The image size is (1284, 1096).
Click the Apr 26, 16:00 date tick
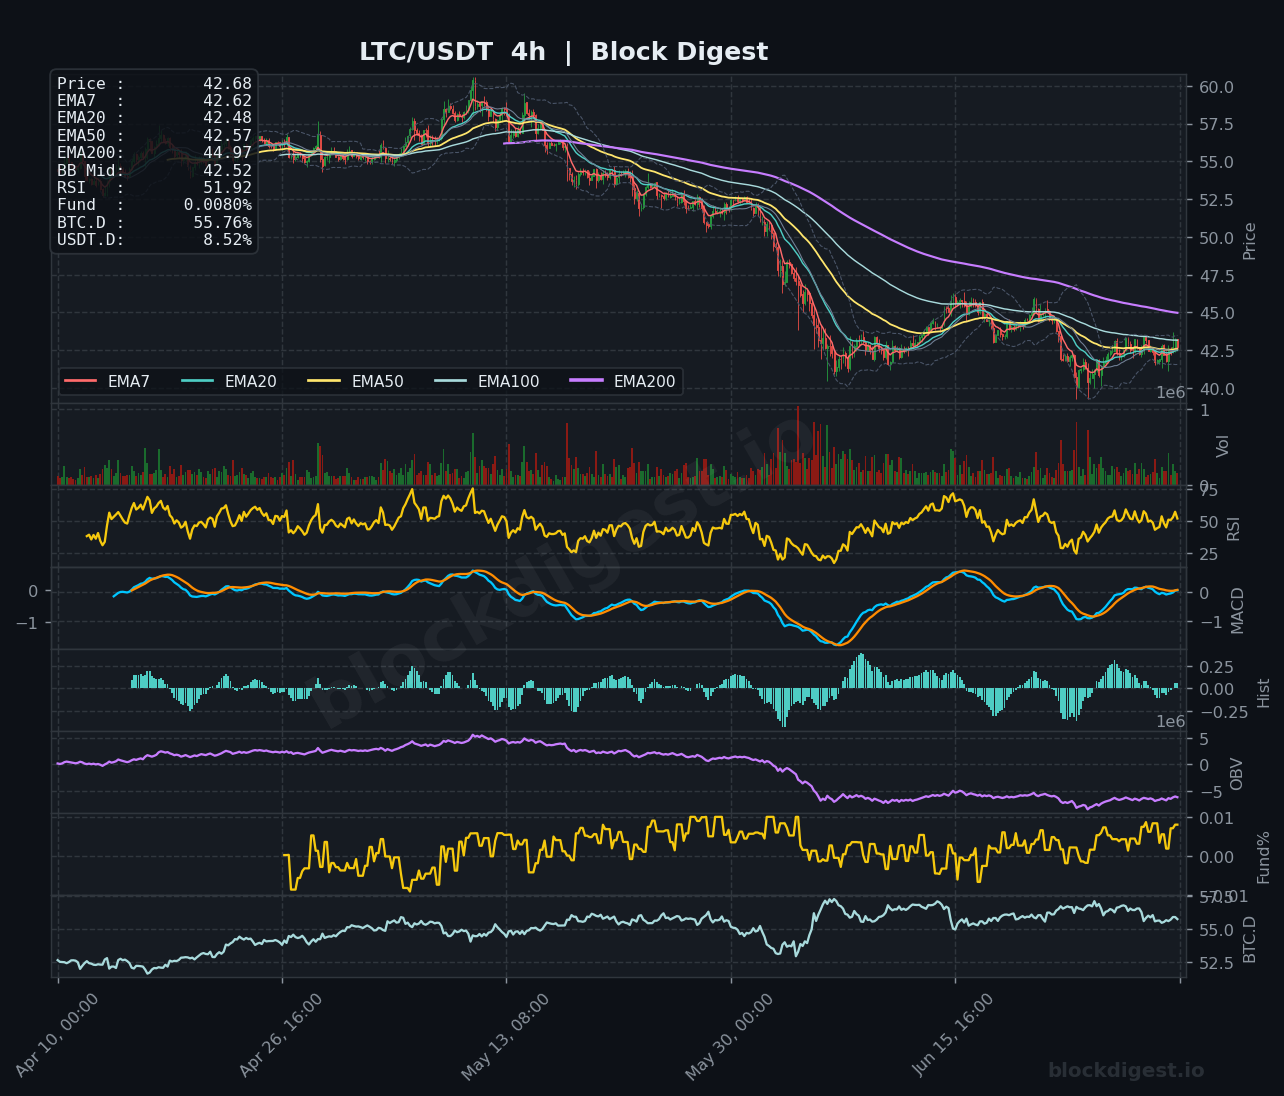(x=282, y=1036)
